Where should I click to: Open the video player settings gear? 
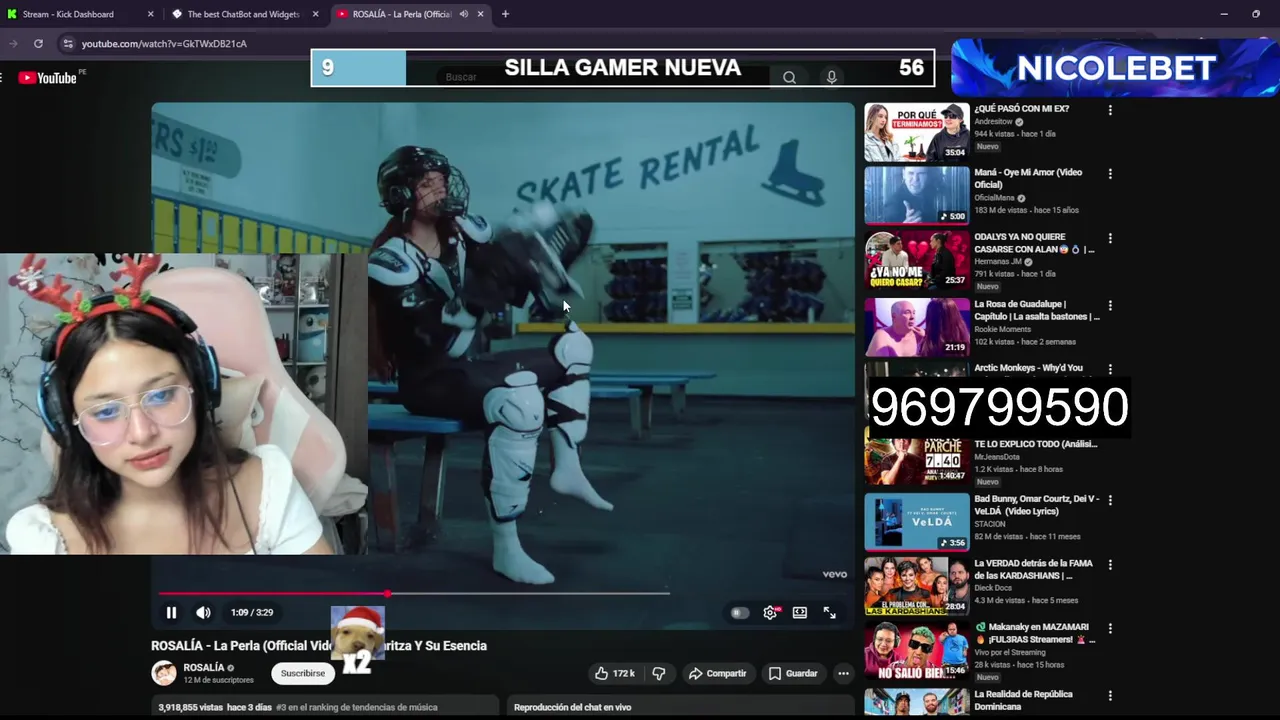pos(770,613)
